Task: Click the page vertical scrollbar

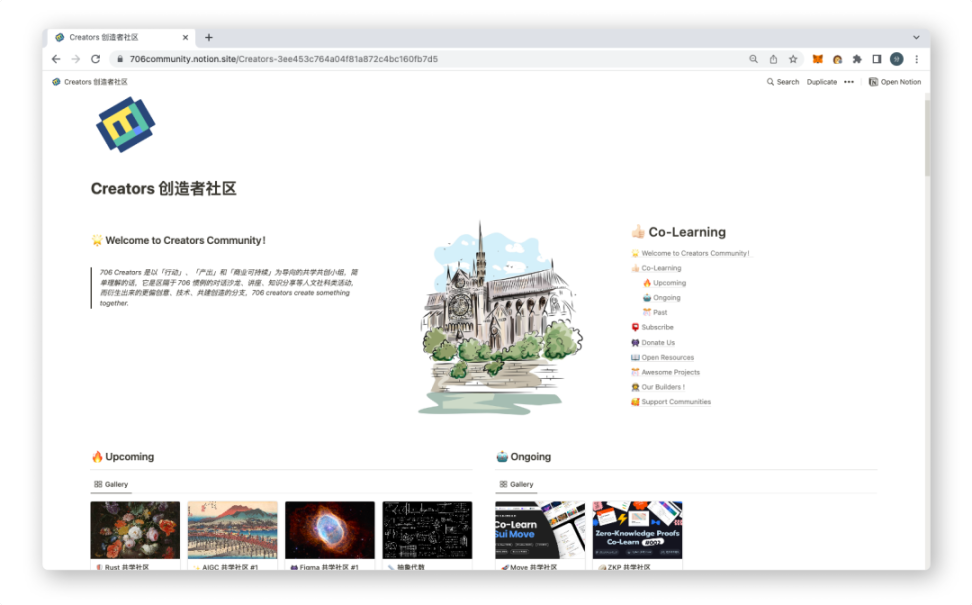Action: point(927,139)
